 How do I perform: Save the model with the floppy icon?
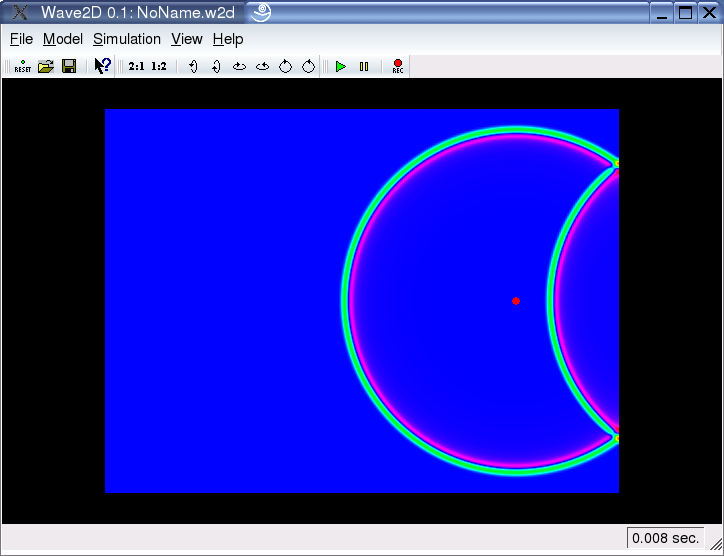click(69, 66)
